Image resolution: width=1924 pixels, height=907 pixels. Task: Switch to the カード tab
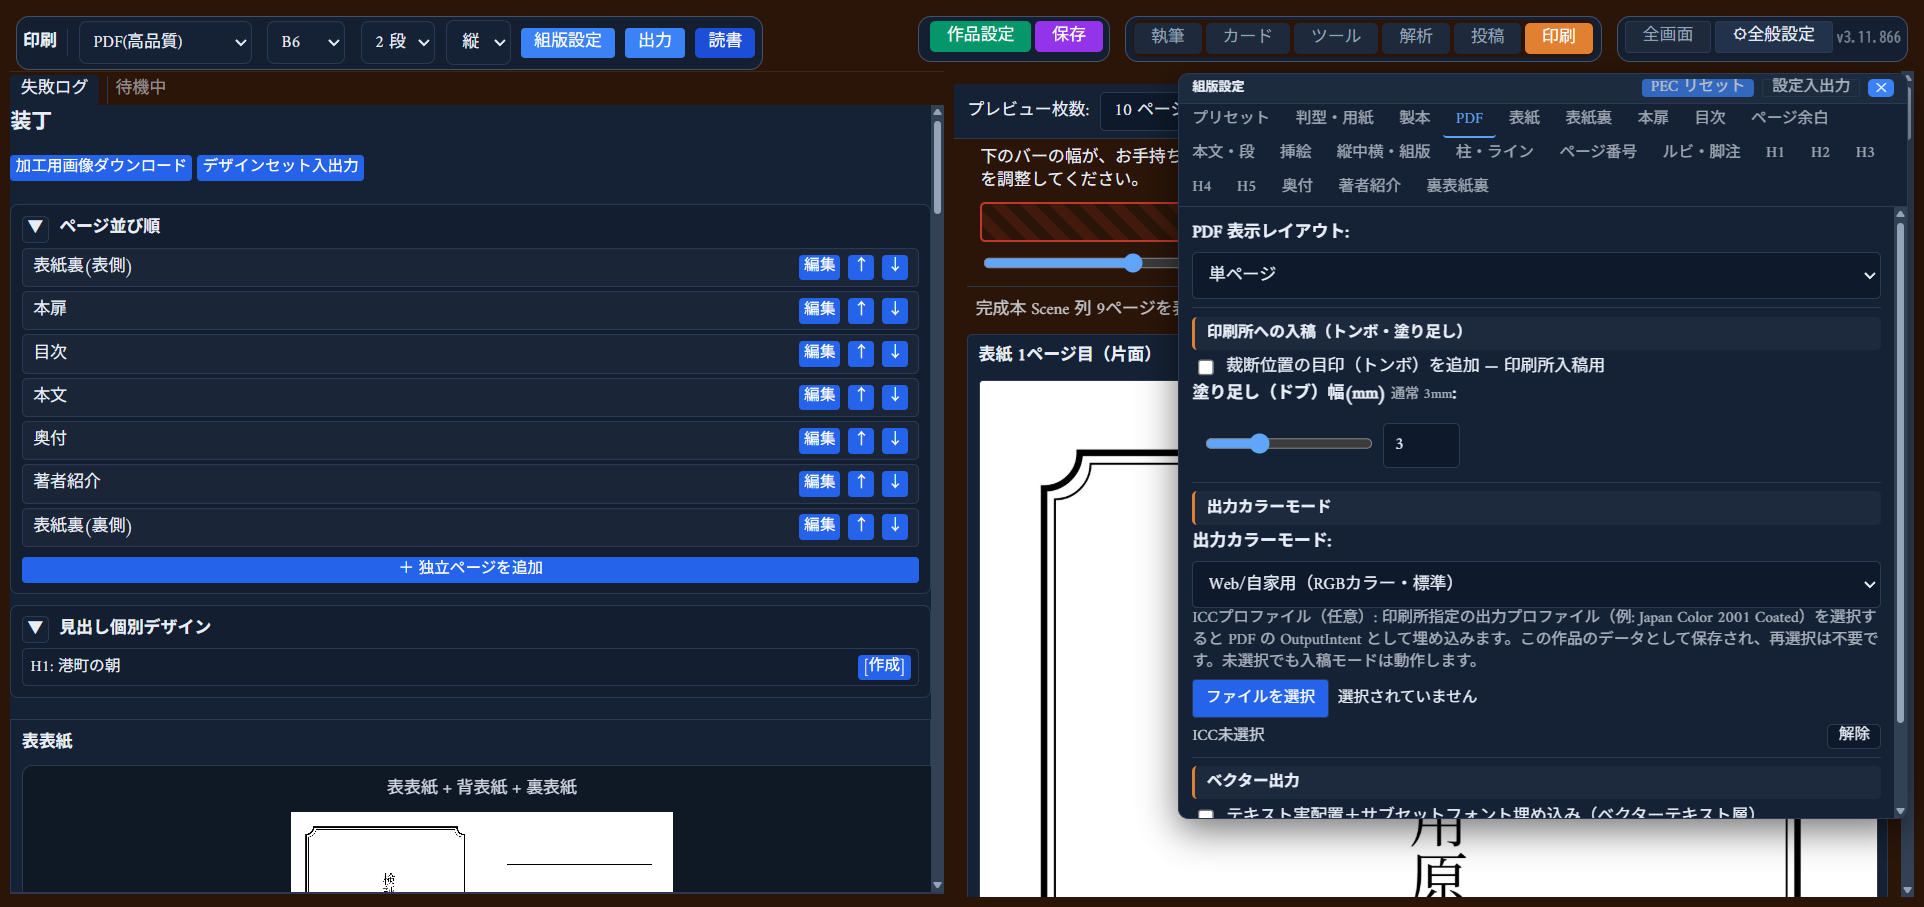tap(1247, 37)
